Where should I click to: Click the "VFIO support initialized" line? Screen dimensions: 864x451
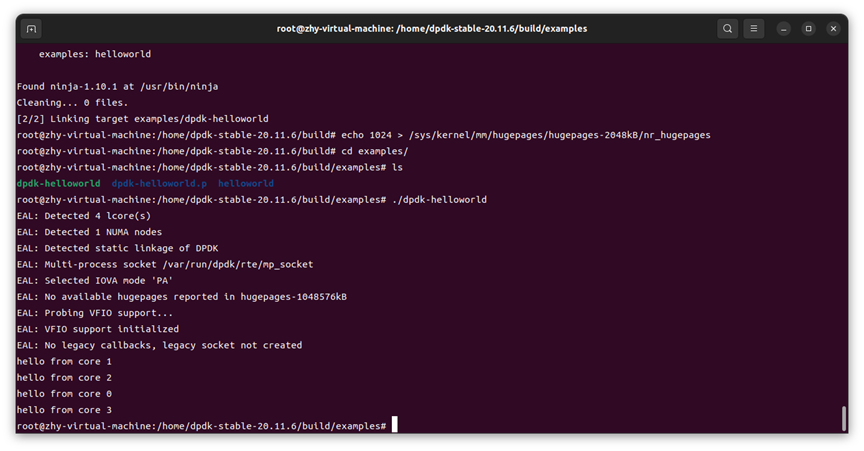tap(98, 329)
